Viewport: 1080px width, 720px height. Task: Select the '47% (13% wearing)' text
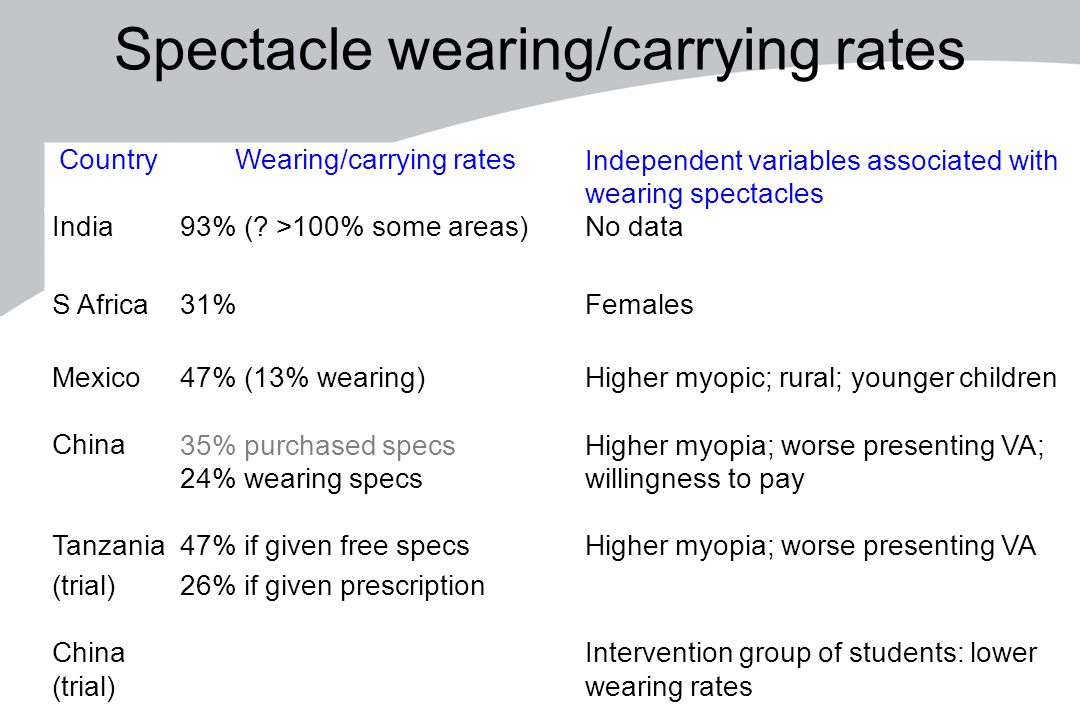click(302, 378)
